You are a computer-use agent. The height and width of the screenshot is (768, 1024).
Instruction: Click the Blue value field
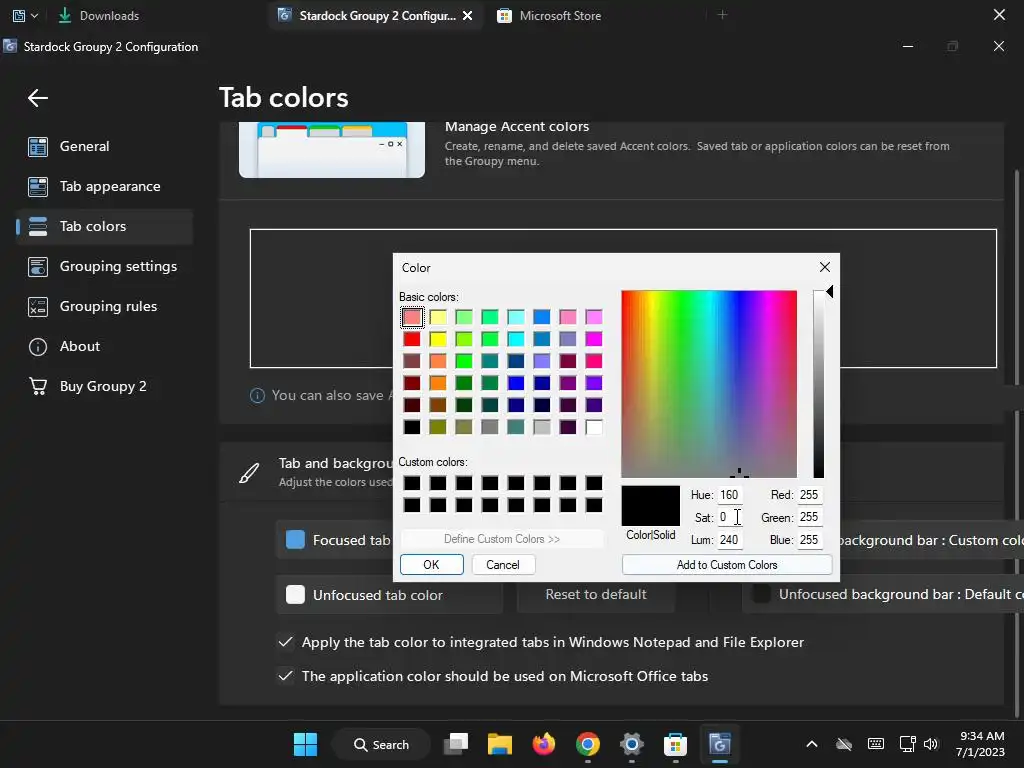point(809,540)
